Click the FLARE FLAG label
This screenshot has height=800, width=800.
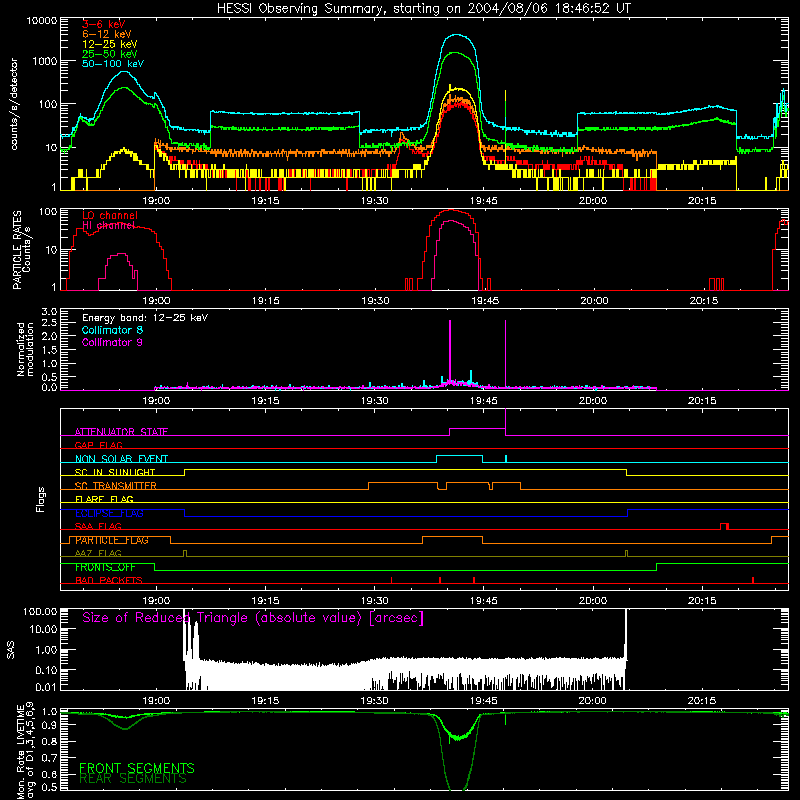pyautogui.click(x=104, y=499)
